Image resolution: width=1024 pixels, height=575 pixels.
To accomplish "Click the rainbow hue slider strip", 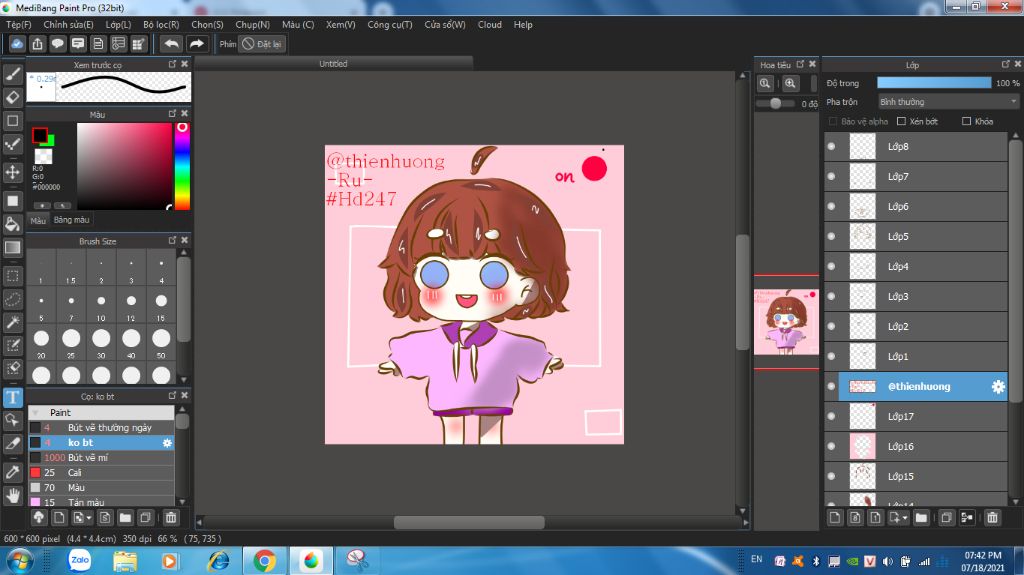I will pos(182,168).
